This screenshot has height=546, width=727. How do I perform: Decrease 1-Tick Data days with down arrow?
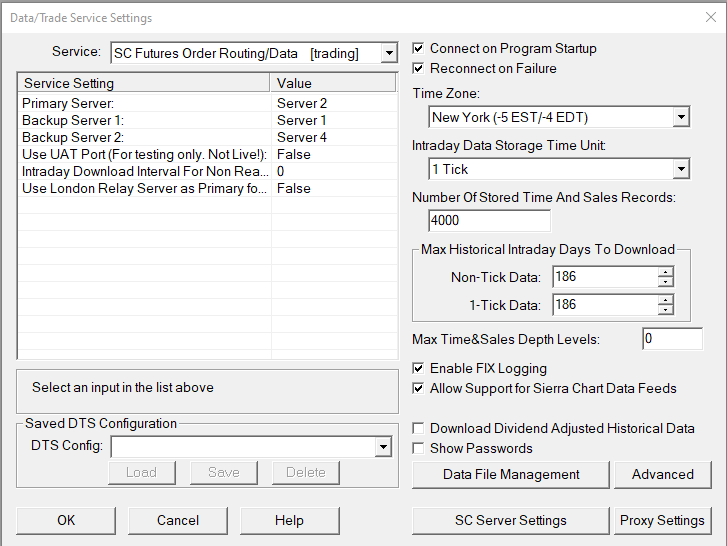[665, 310]
